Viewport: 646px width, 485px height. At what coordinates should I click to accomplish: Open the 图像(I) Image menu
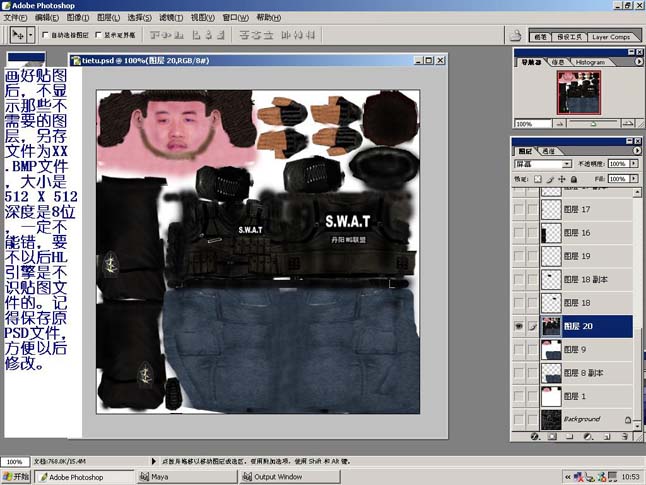(x=77, y=18)
